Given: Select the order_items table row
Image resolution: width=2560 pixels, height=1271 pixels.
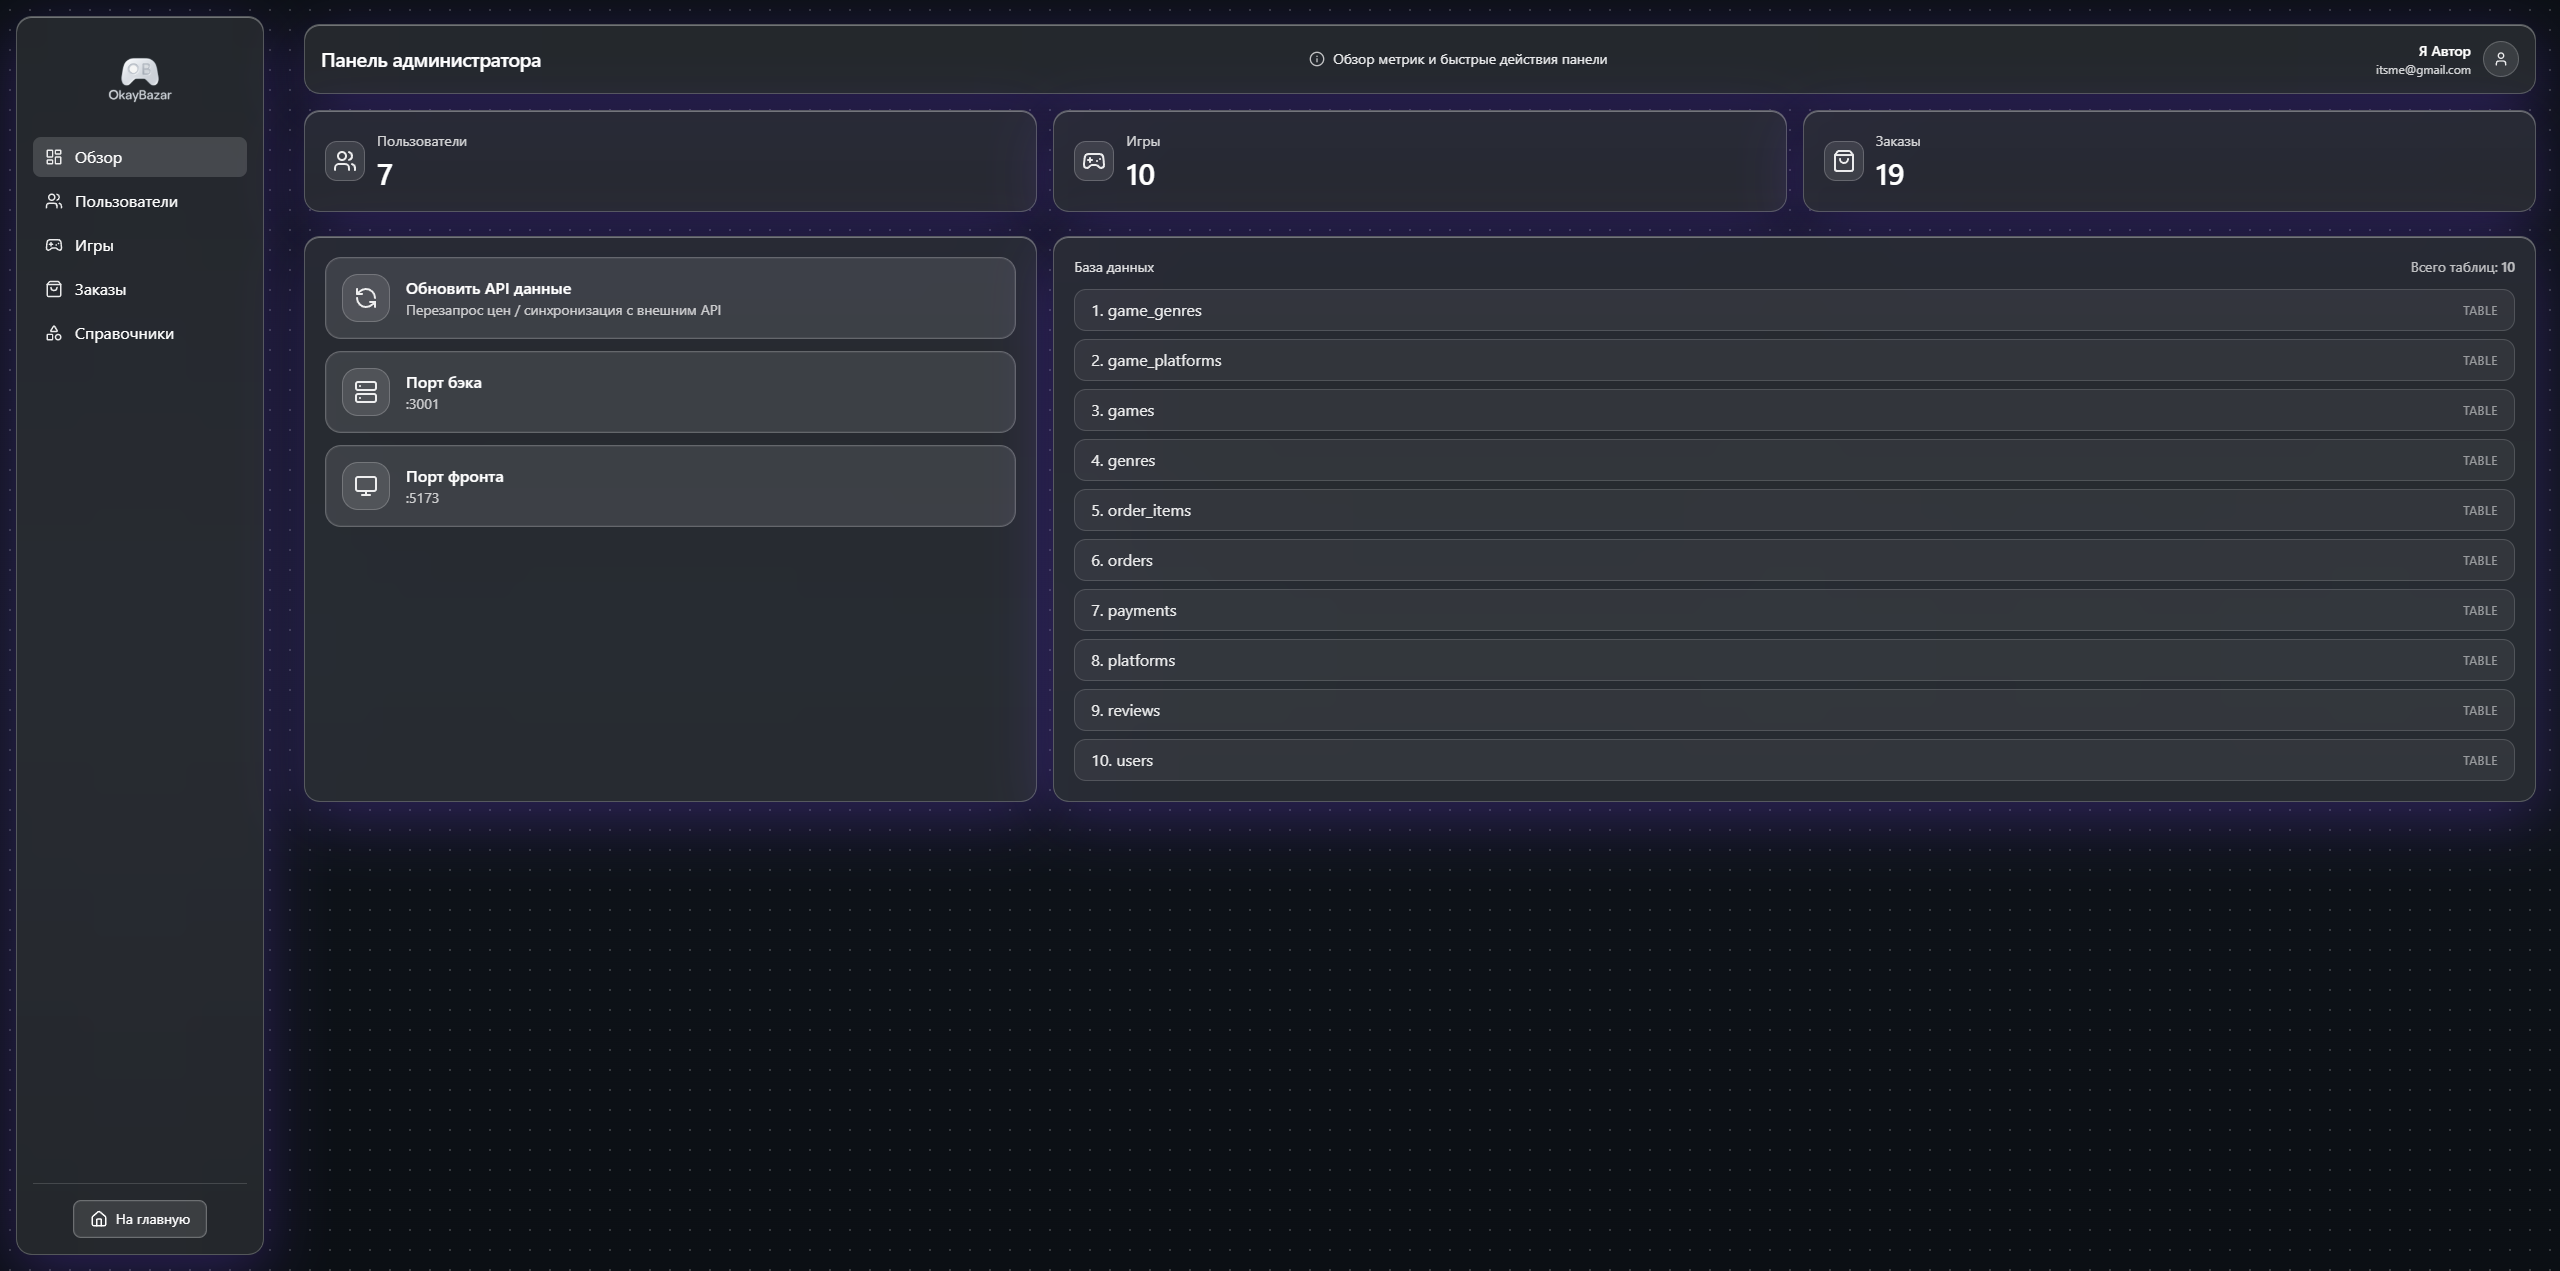Looking at the screenshot, I should pyautogui.click(x=1793, y=510).
